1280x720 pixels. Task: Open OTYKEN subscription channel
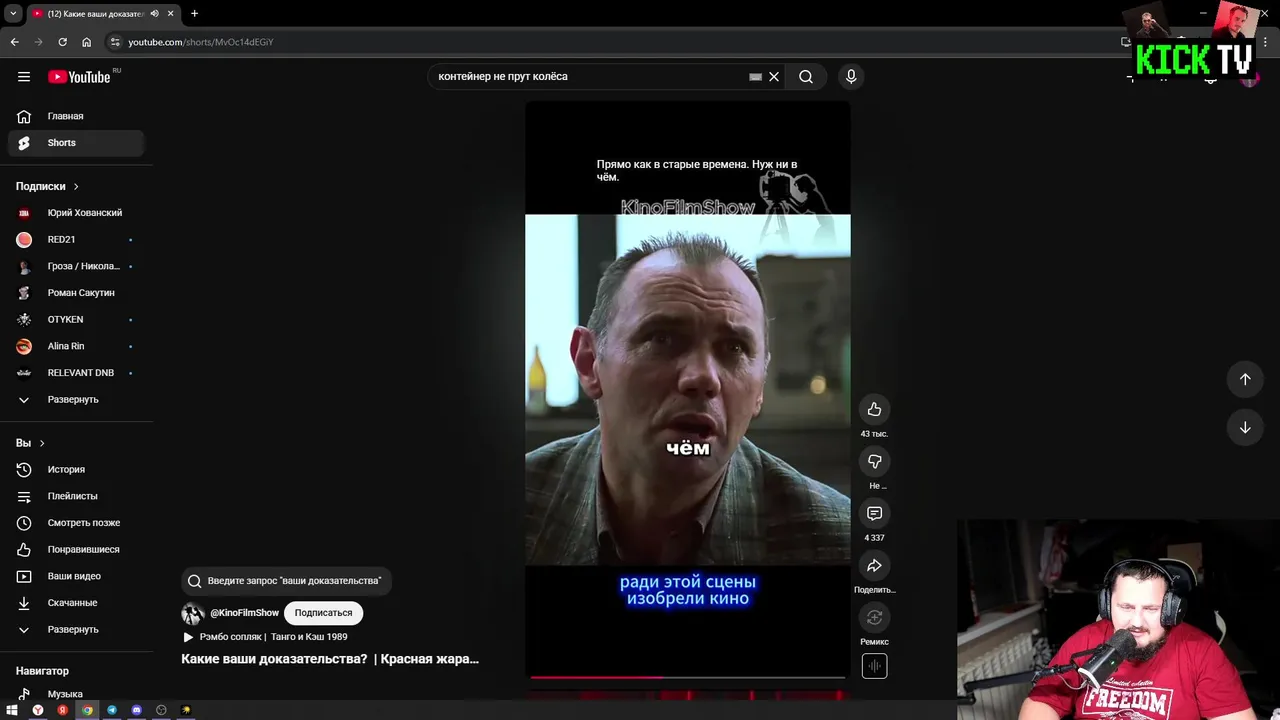tap(76, 320)
